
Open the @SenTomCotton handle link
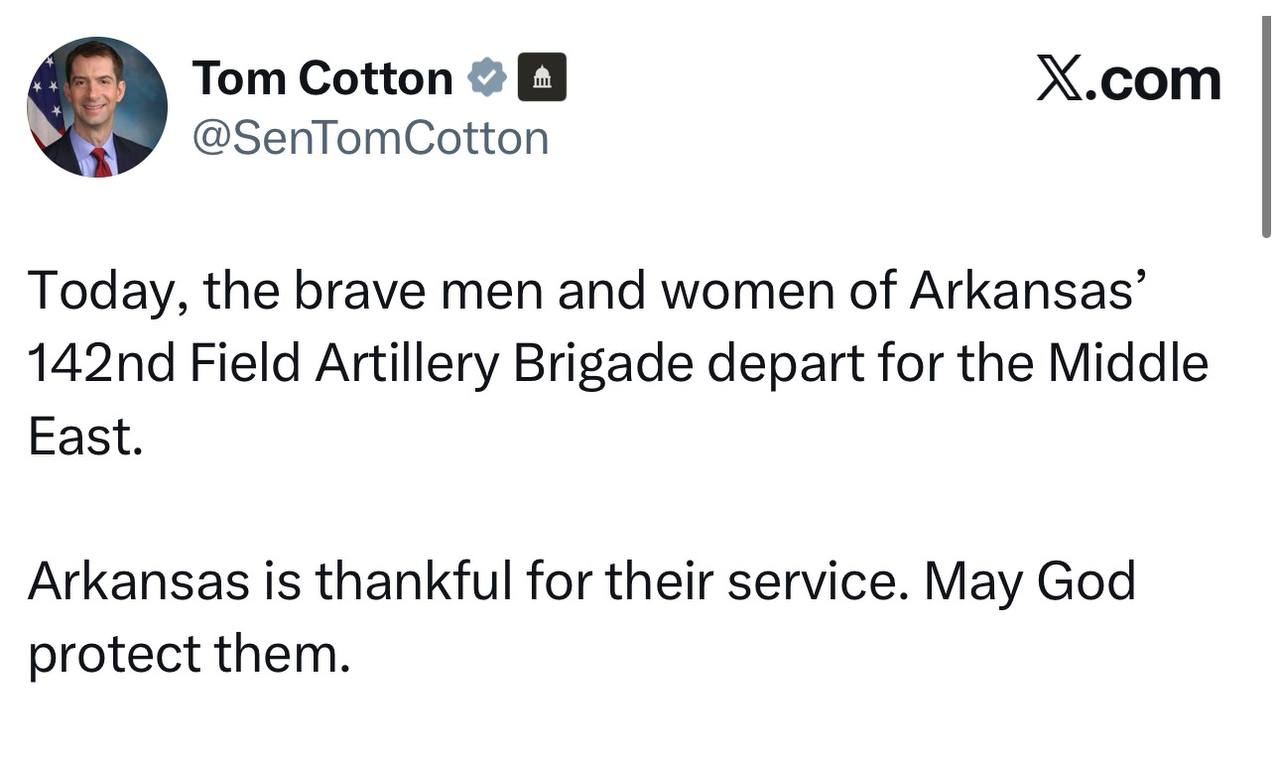(x=370, y=138)
